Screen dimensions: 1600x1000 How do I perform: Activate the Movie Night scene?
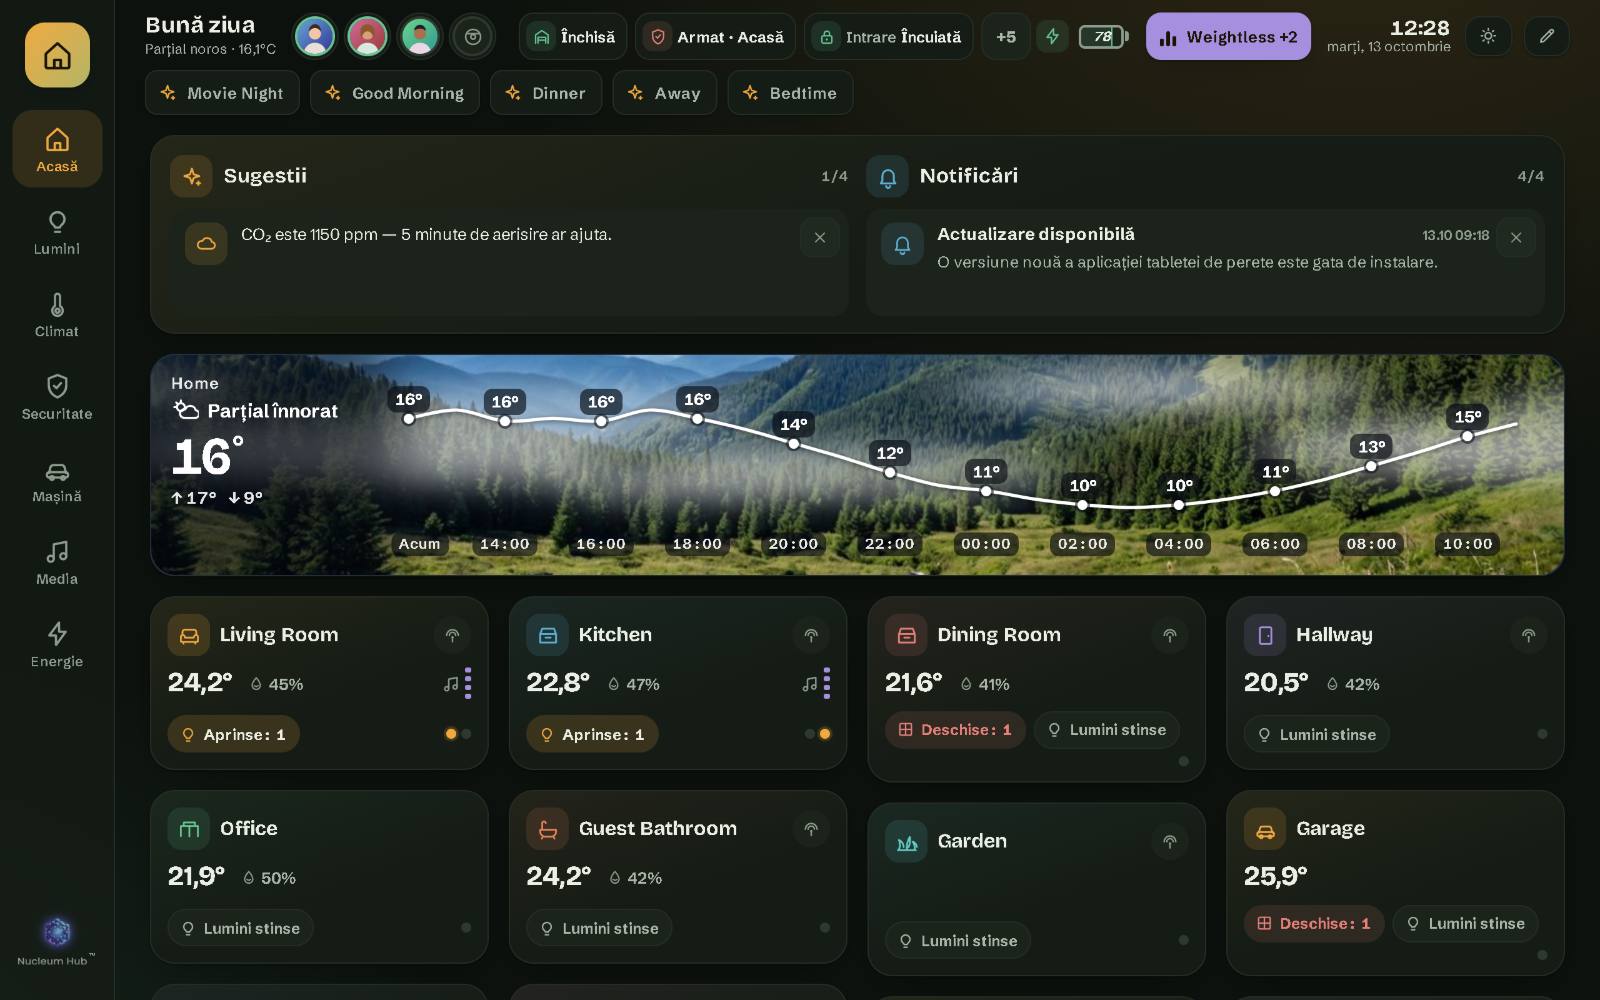tap(222, 93)
